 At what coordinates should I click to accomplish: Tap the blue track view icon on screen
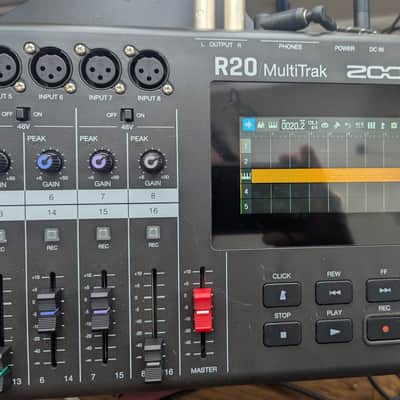(248, 125)
